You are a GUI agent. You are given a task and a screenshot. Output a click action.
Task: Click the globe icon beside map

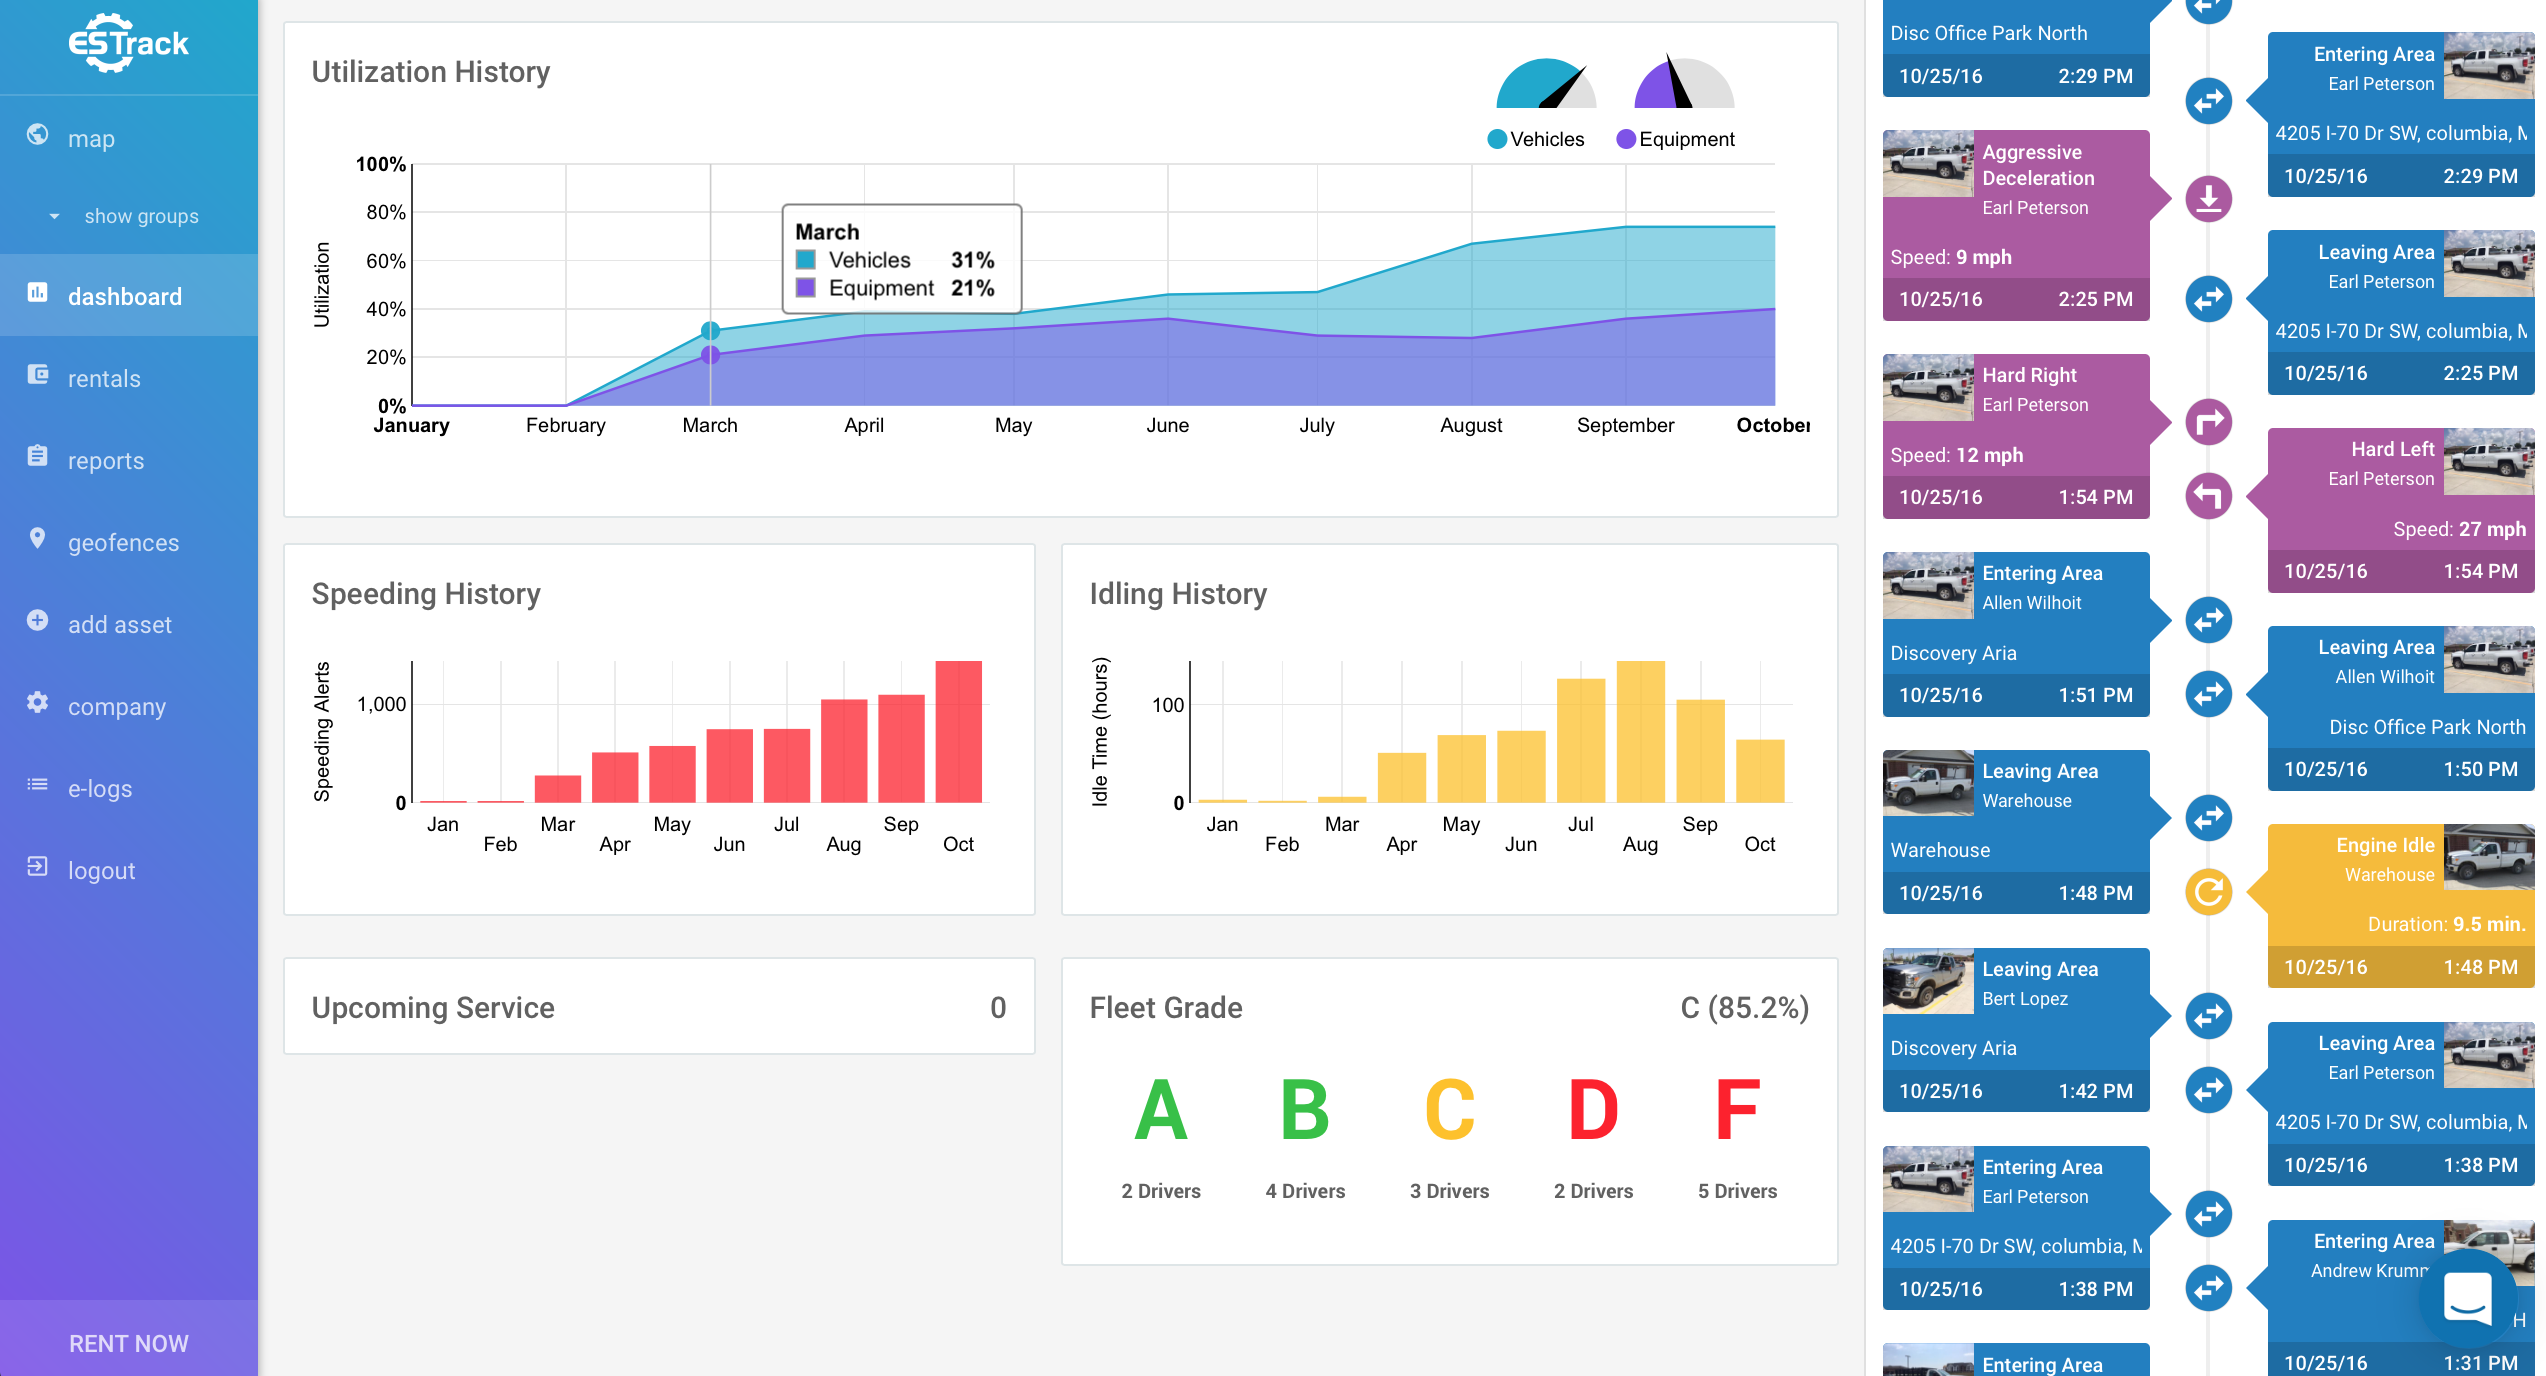(37, 135)
